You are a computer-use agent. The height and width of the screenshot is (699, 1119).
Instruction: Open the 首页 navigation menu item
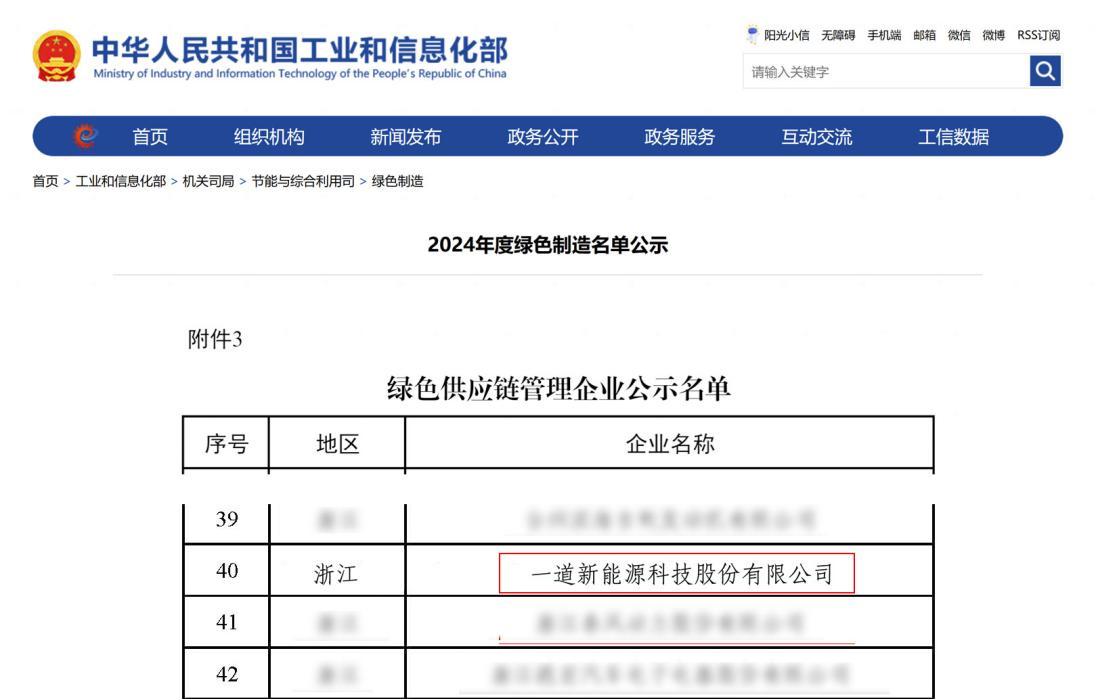[150, 137]
